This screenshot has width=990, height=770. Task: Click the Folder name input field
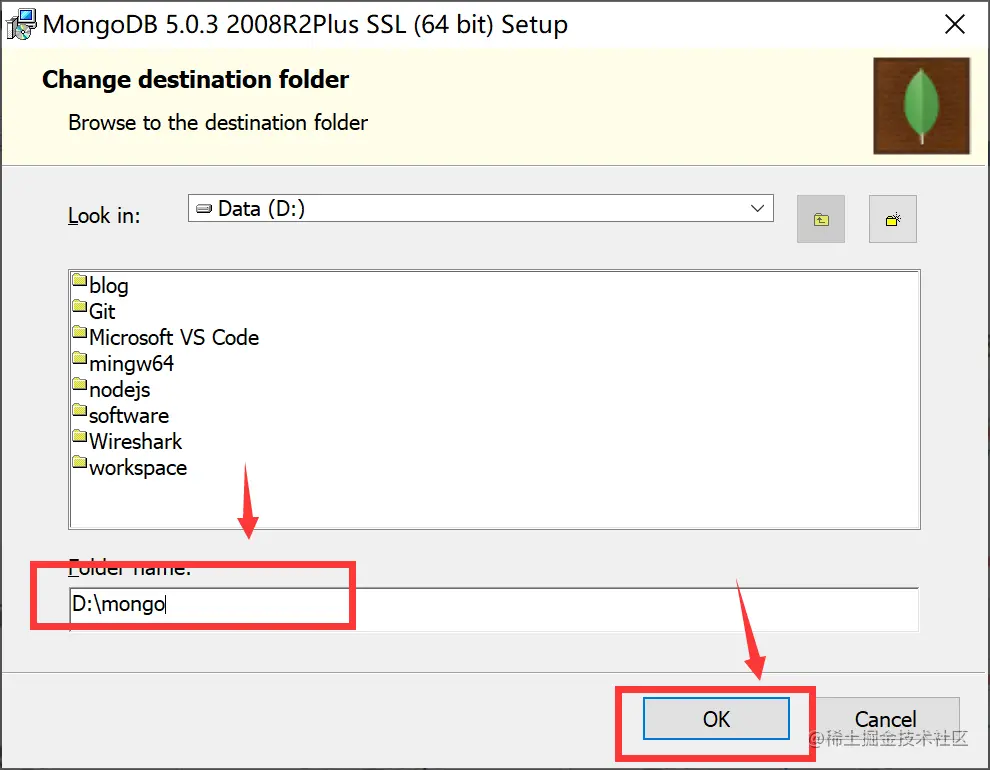(494, 608)
